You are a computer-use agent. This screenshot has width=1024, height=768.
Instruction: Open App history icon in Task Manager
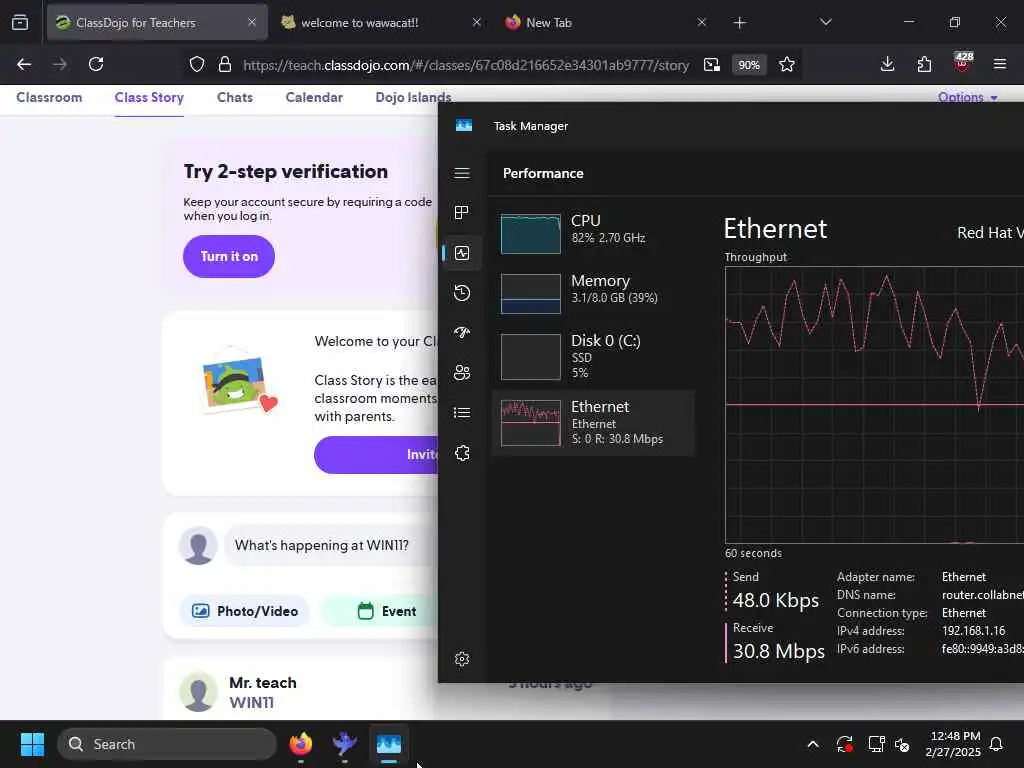click(x=462, y=293)
